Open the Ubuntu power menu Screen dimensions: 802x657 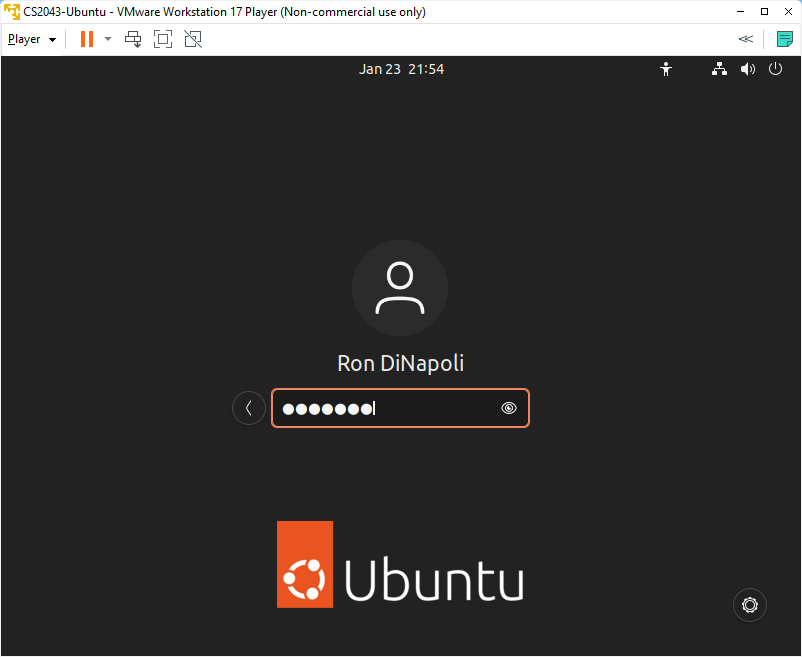click(x=775, y=69)
